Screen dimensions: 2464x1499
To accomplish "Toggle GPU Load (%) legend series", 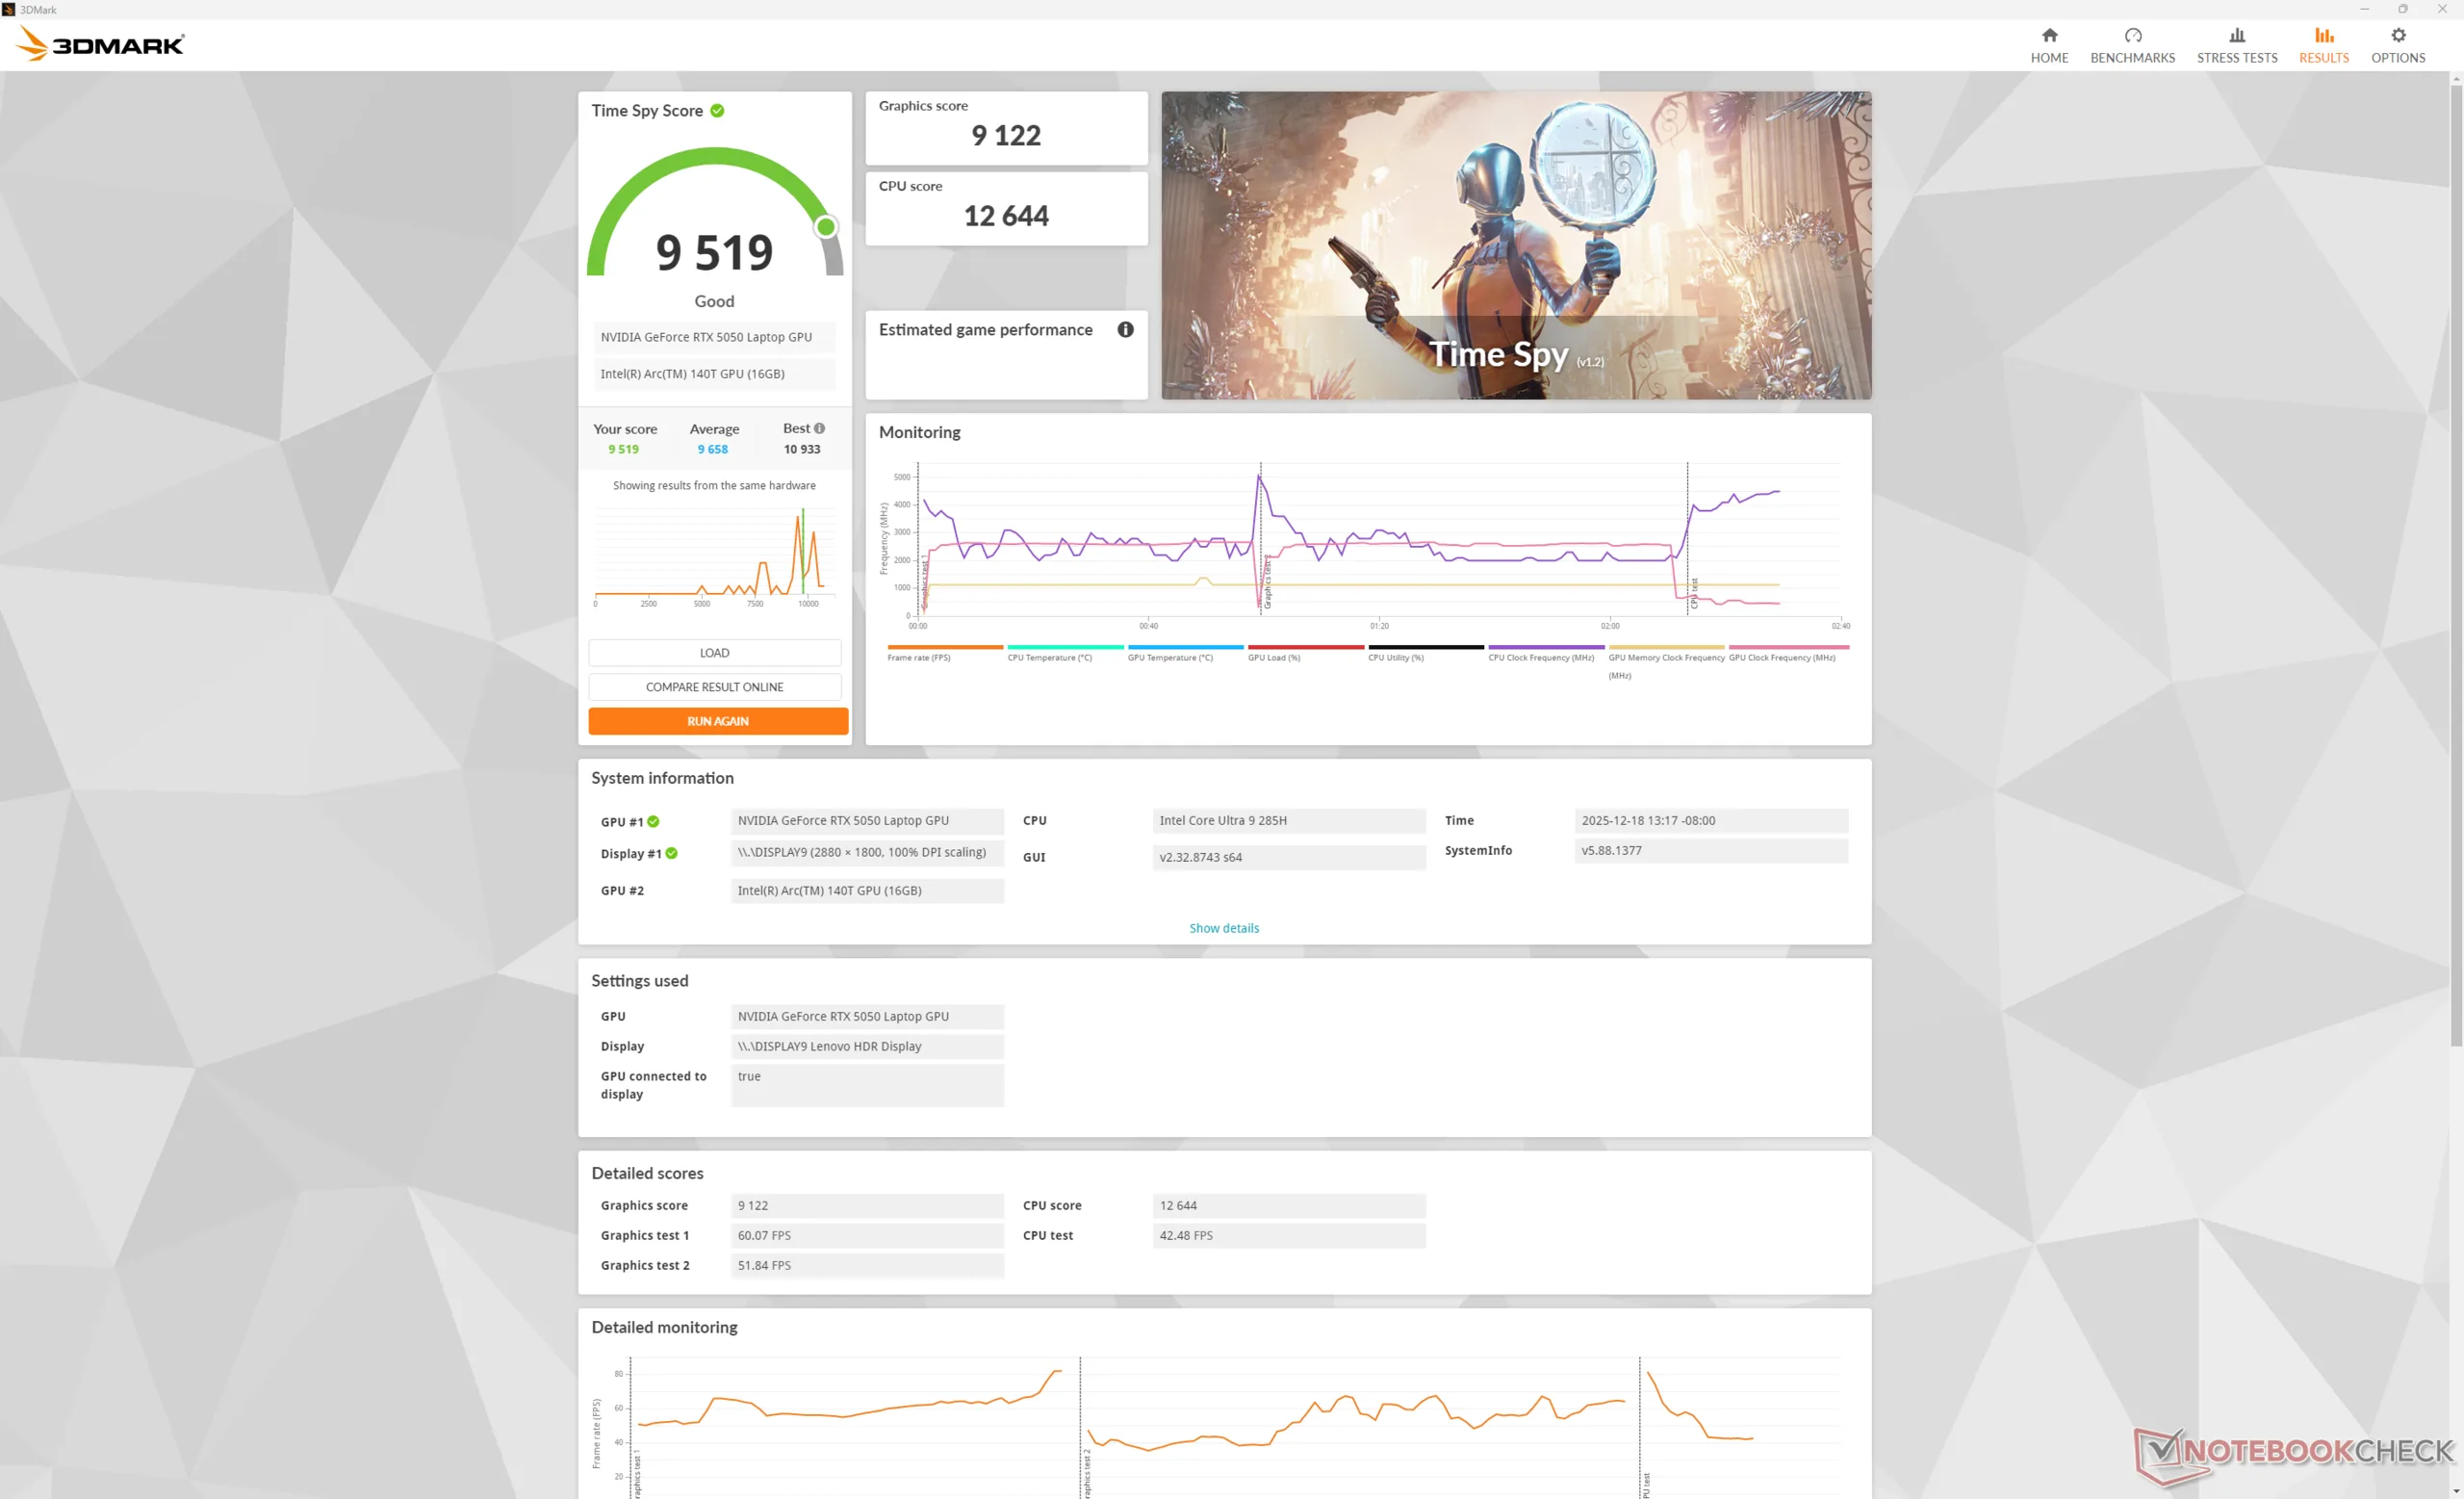I will pos(1273,657).
